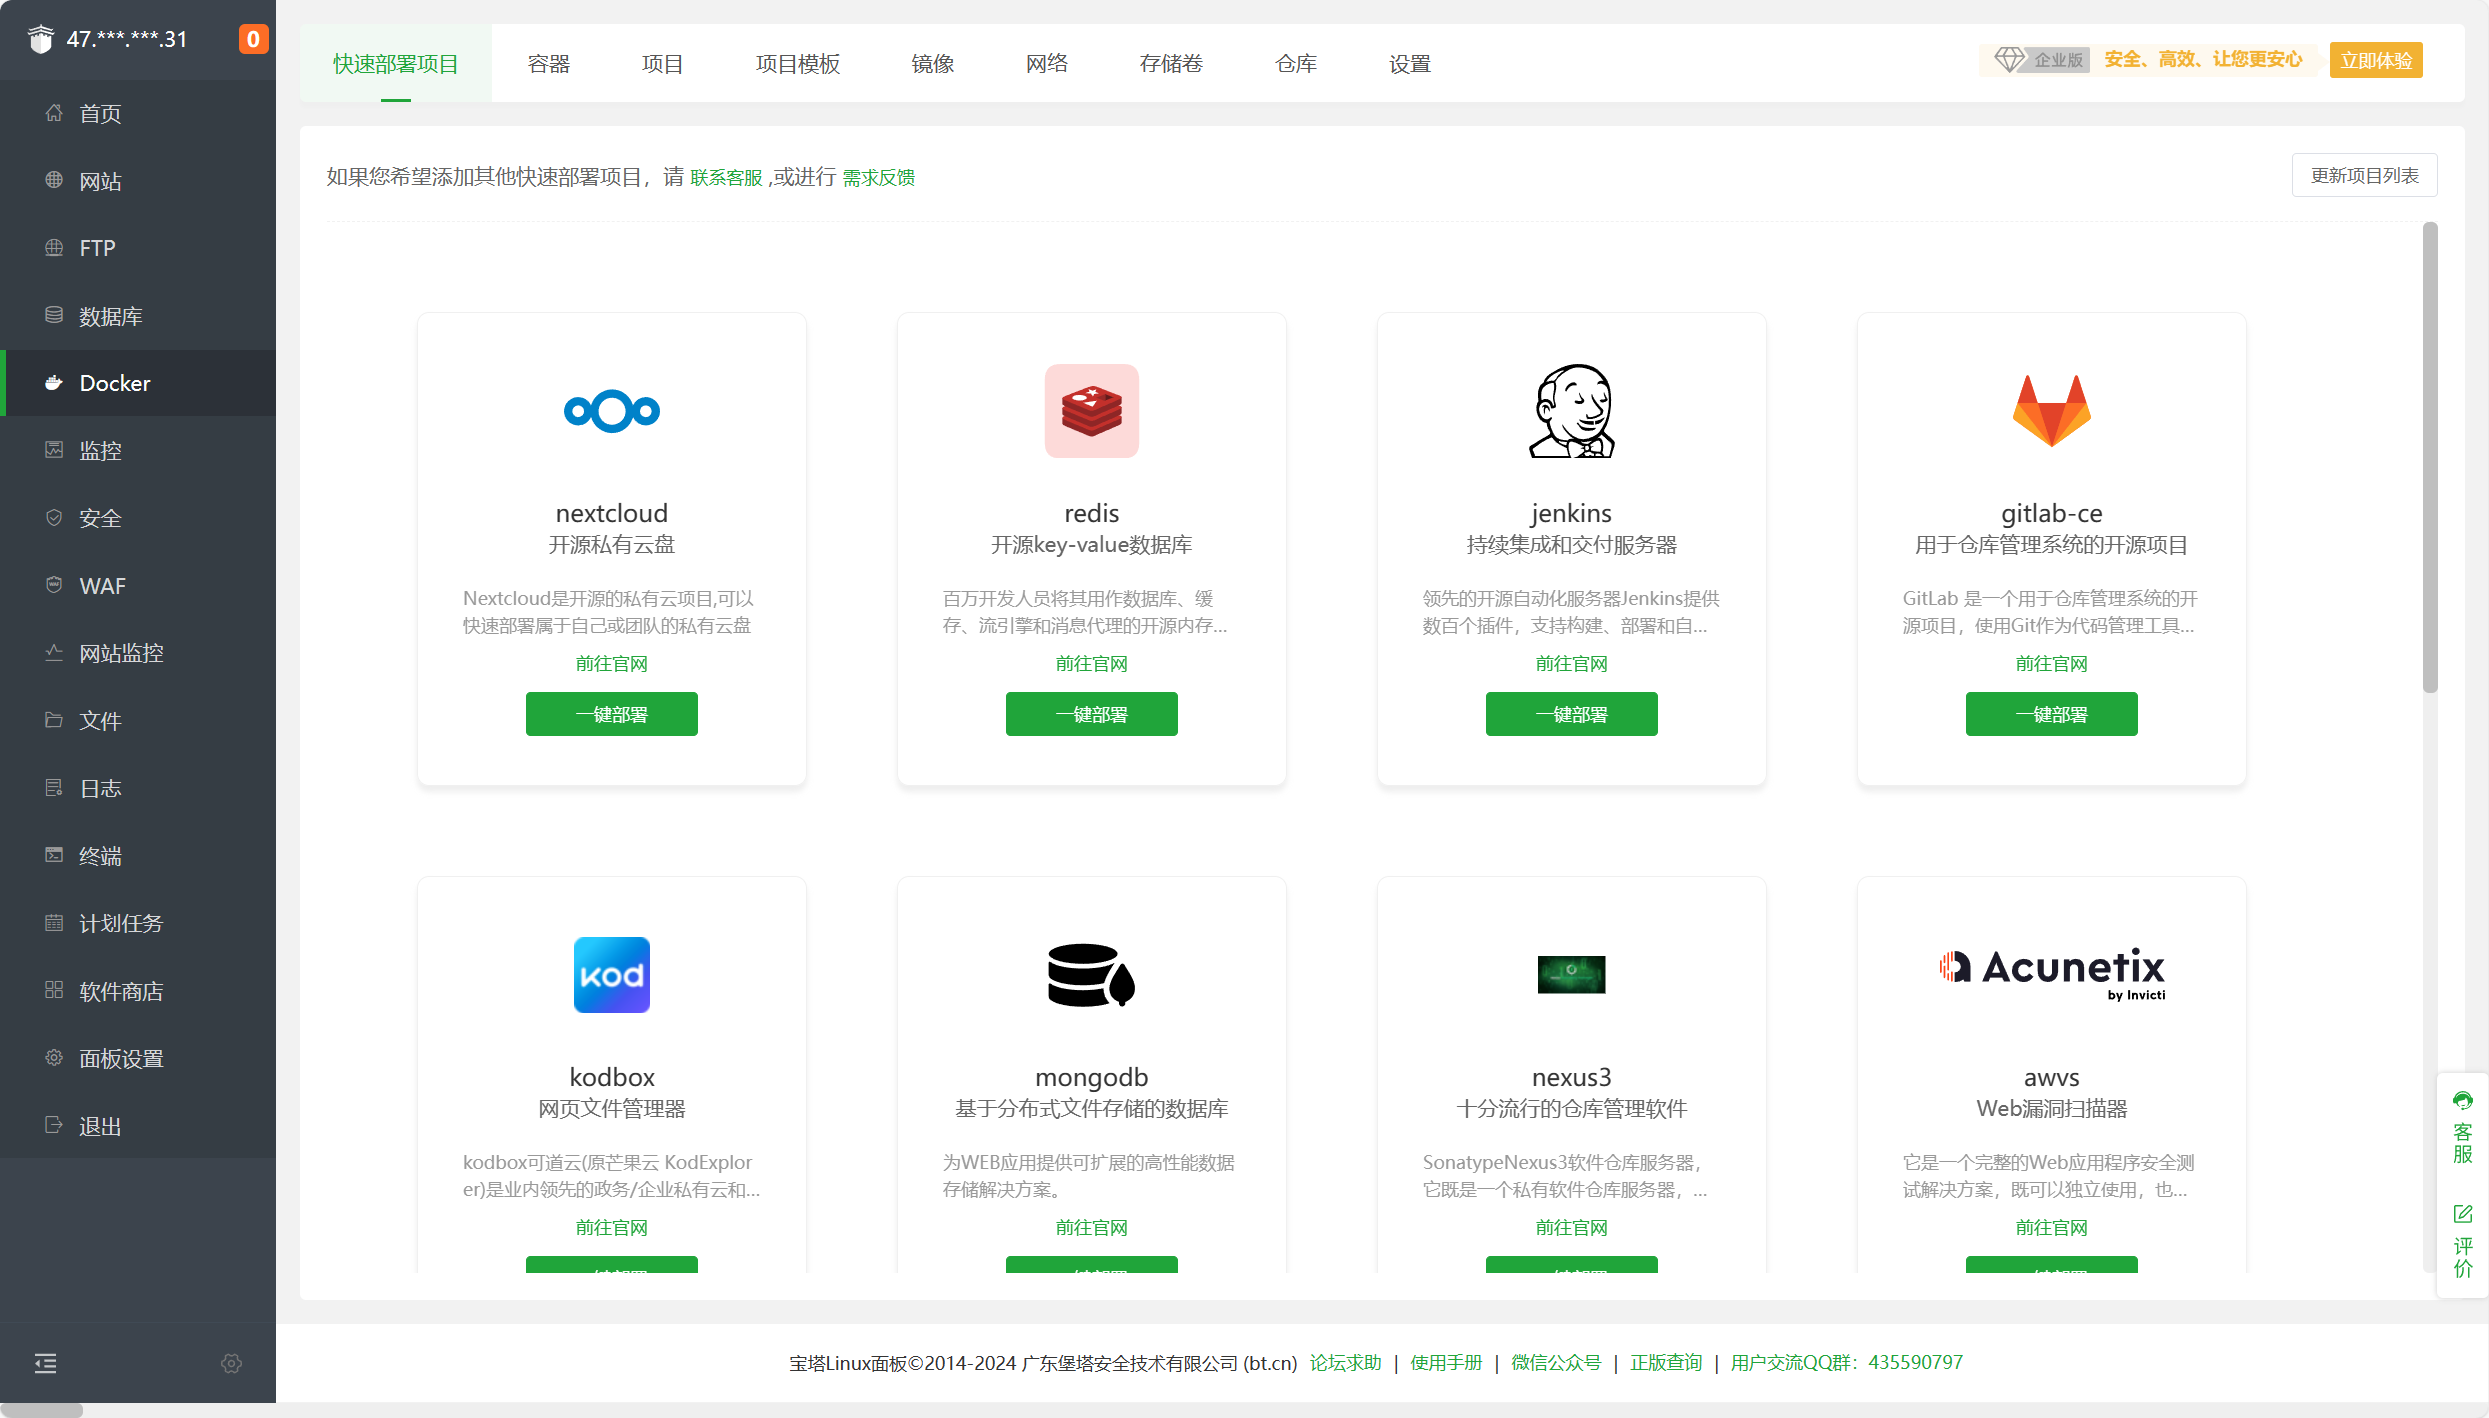Open kodbox 前往官网 link
Viewport: 2489px width, 1418px height.
612,1228
